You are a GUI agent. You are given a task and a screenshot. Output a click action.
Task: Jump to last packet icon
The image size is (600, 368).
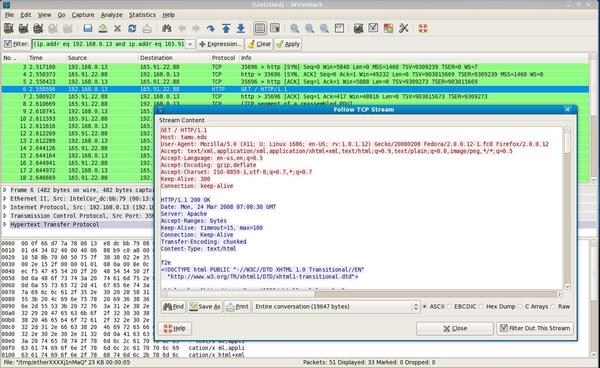[x=241, y=28]
